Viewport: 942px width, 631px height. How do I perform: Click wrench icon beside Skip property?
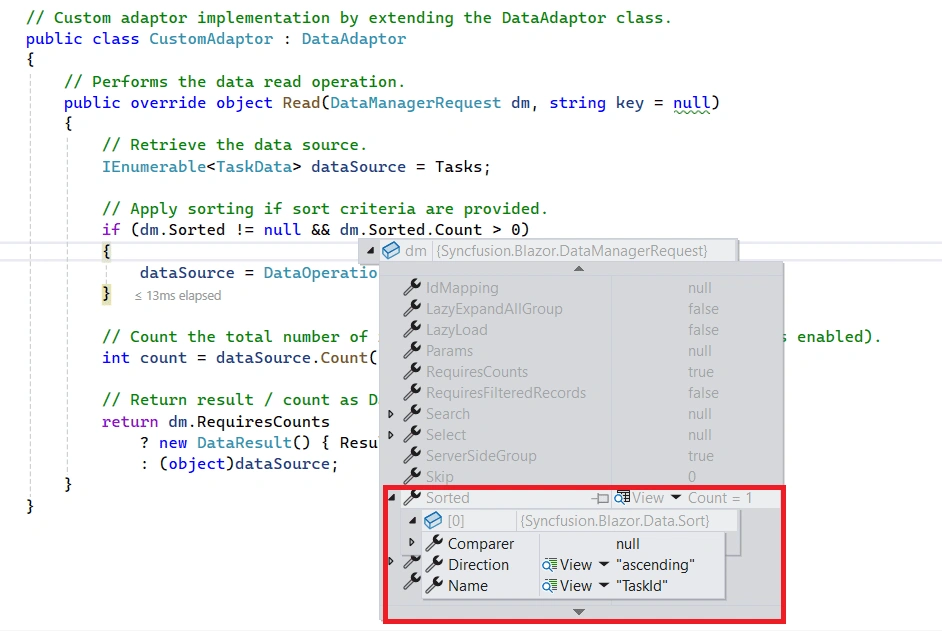click(x=412, y=477)
